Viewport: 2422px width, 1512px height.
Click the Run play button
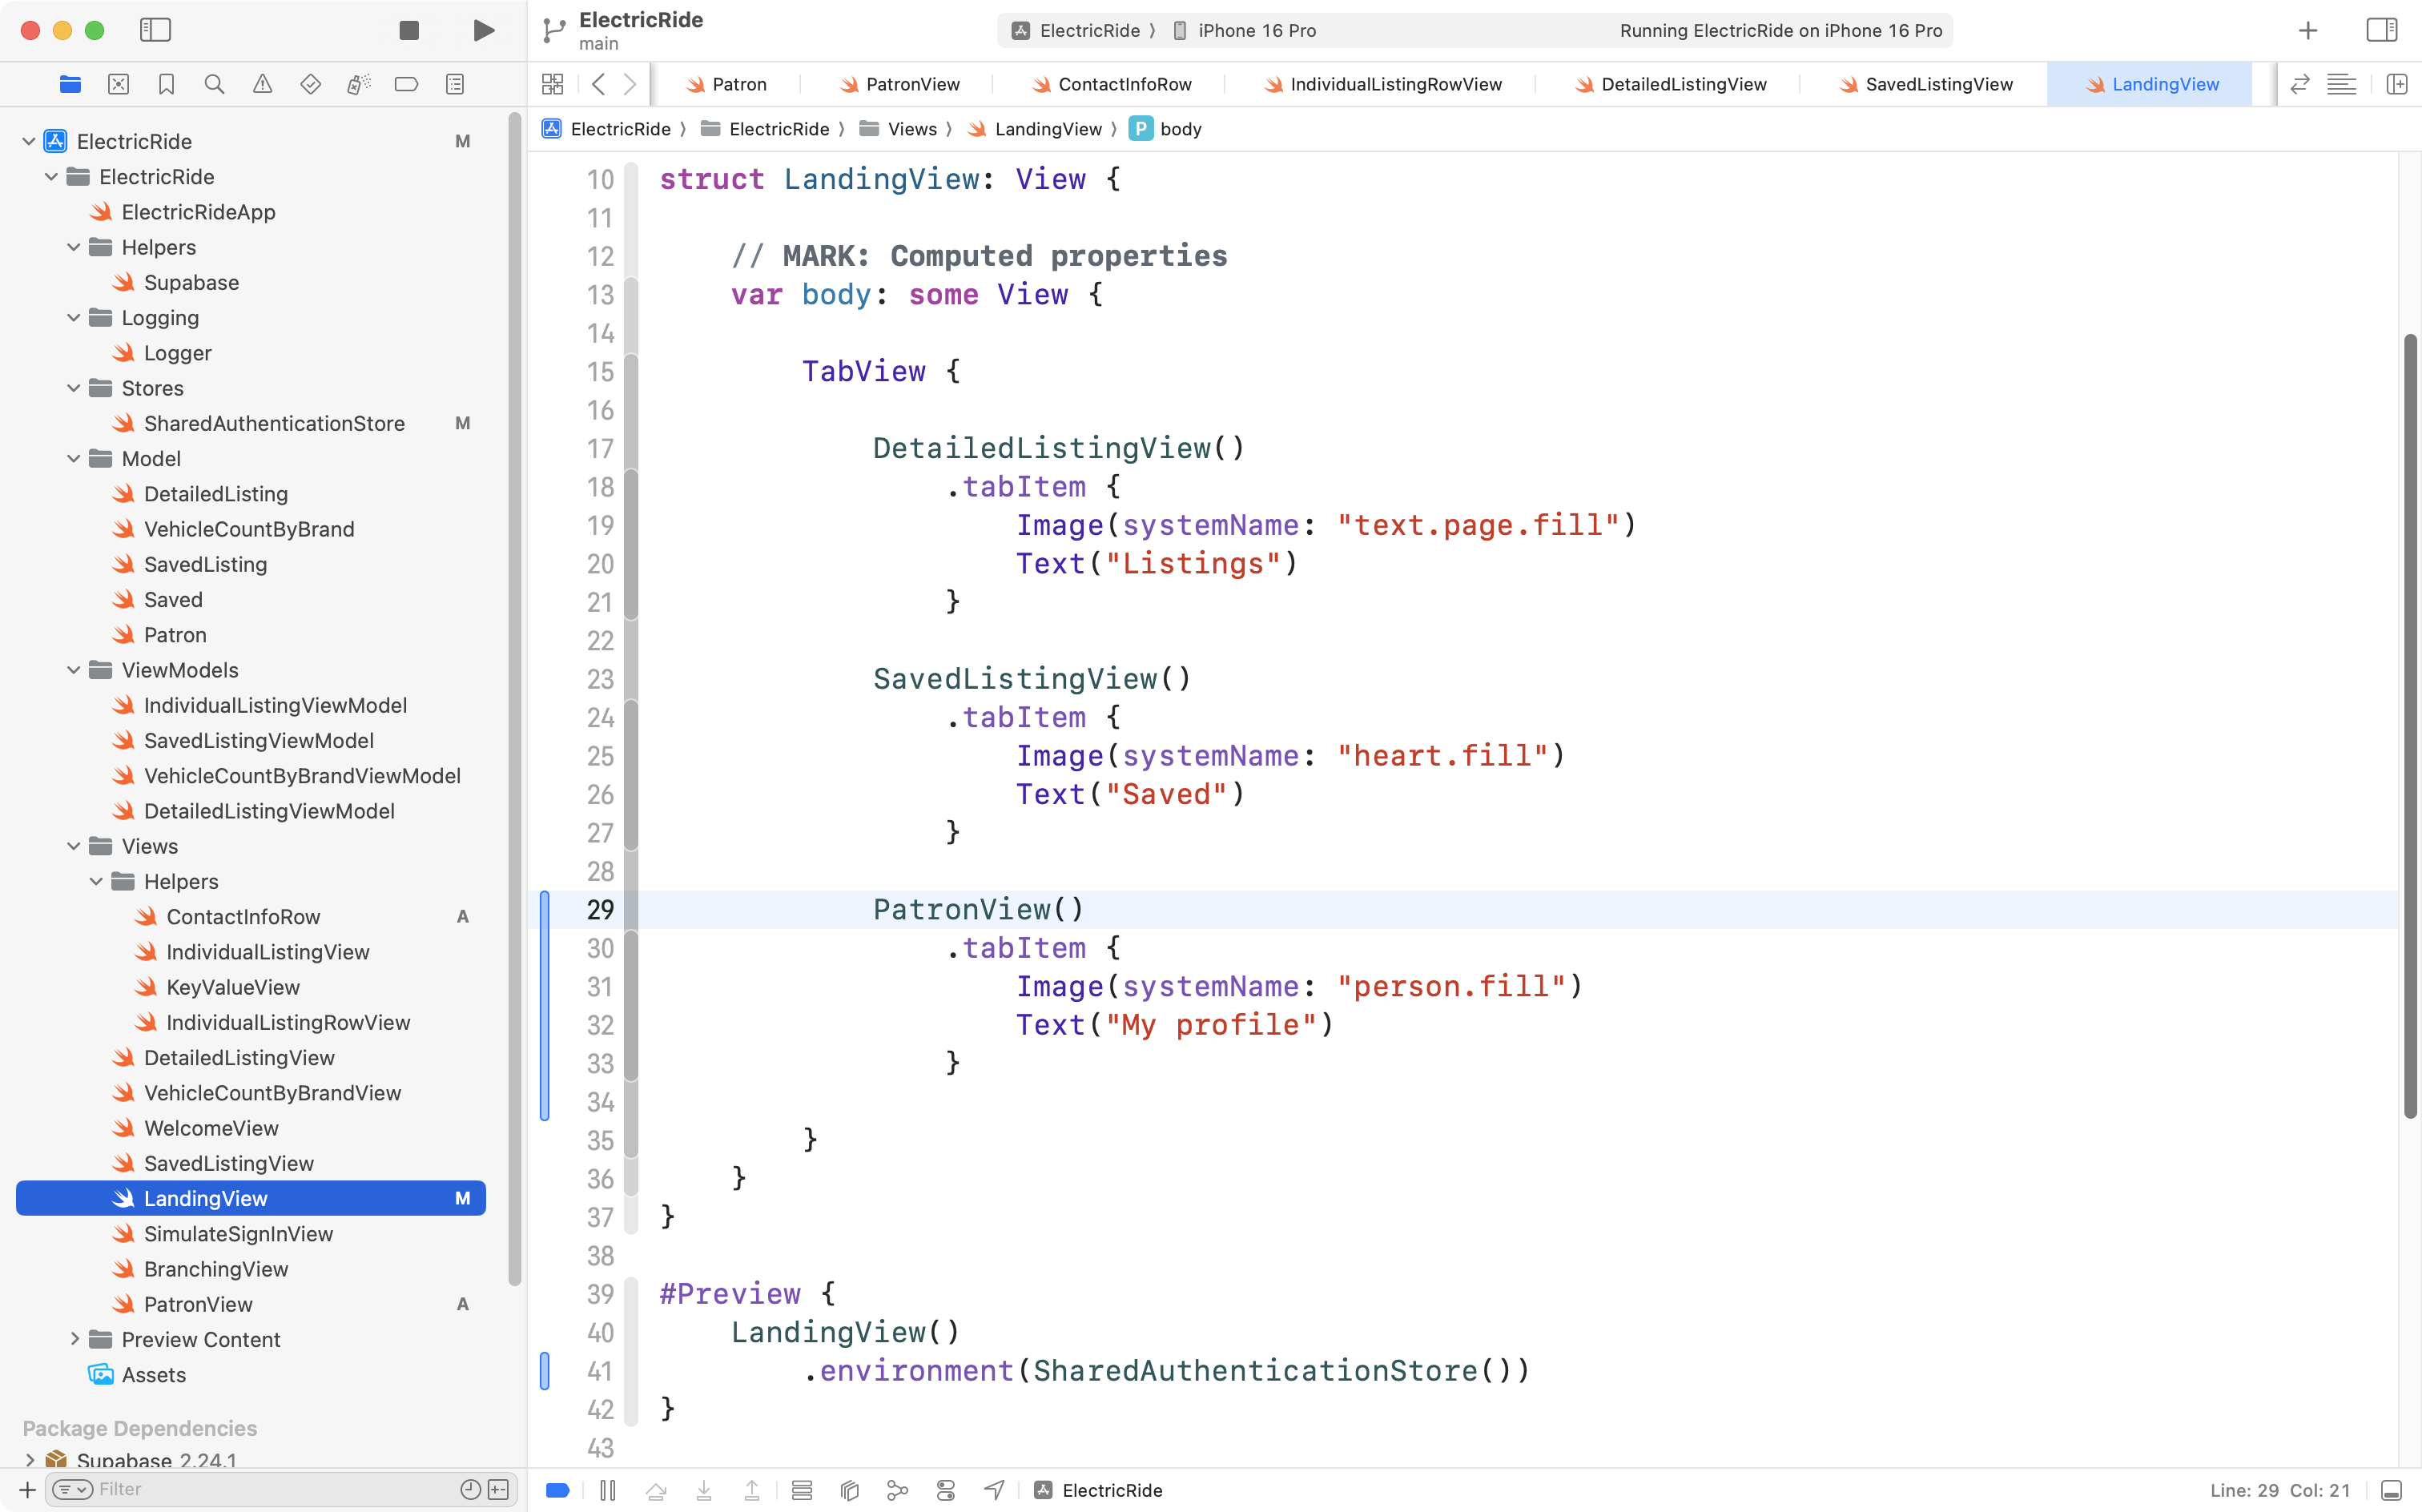[x=483, y=30]
